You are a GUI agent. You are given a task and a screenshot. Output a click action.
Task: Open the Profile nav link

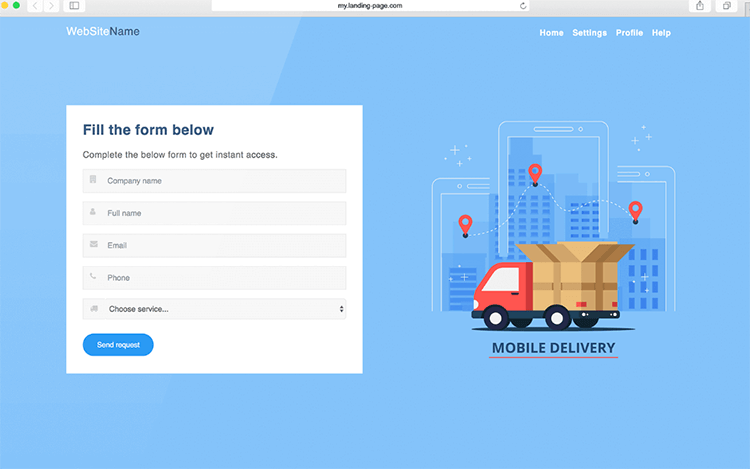coord(629,33)
